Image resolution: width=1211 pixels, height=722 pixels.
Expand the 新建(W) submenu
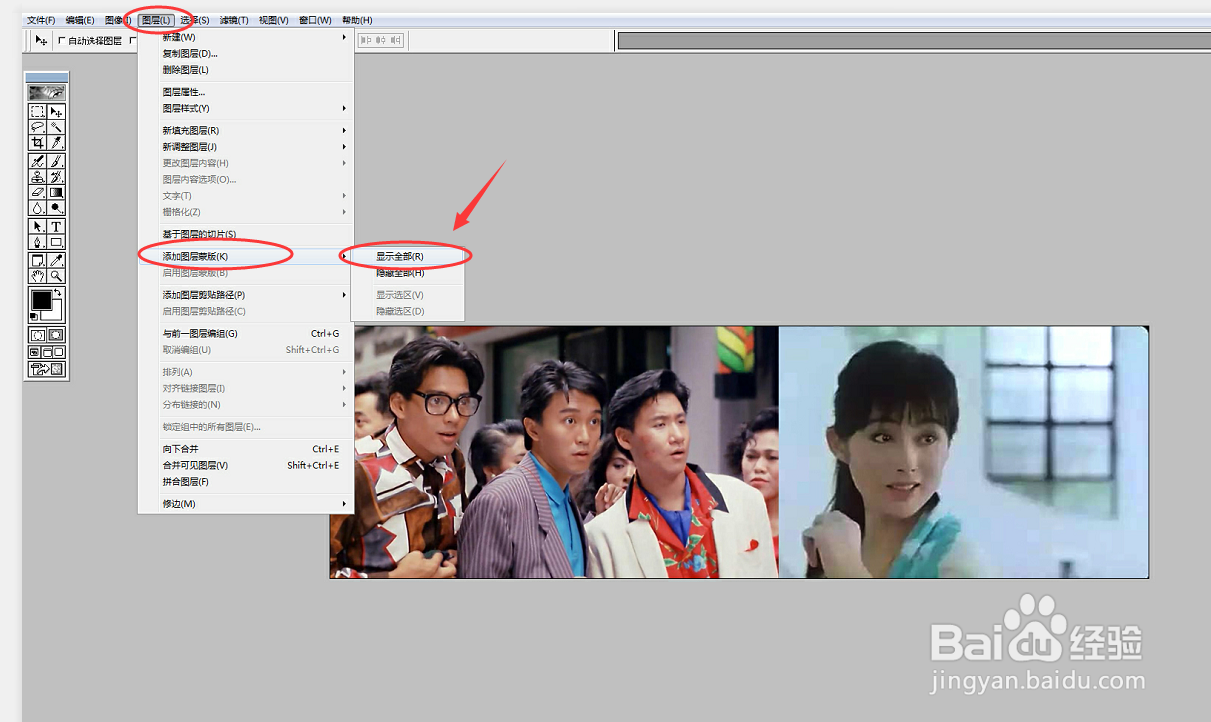246,37
